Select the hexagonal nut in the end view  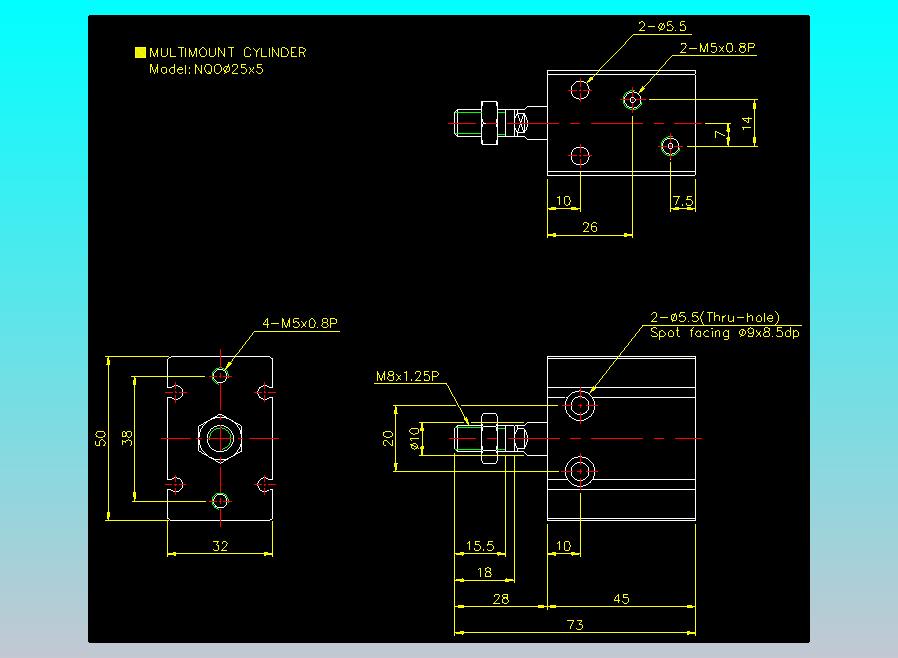tap(220, 439)
